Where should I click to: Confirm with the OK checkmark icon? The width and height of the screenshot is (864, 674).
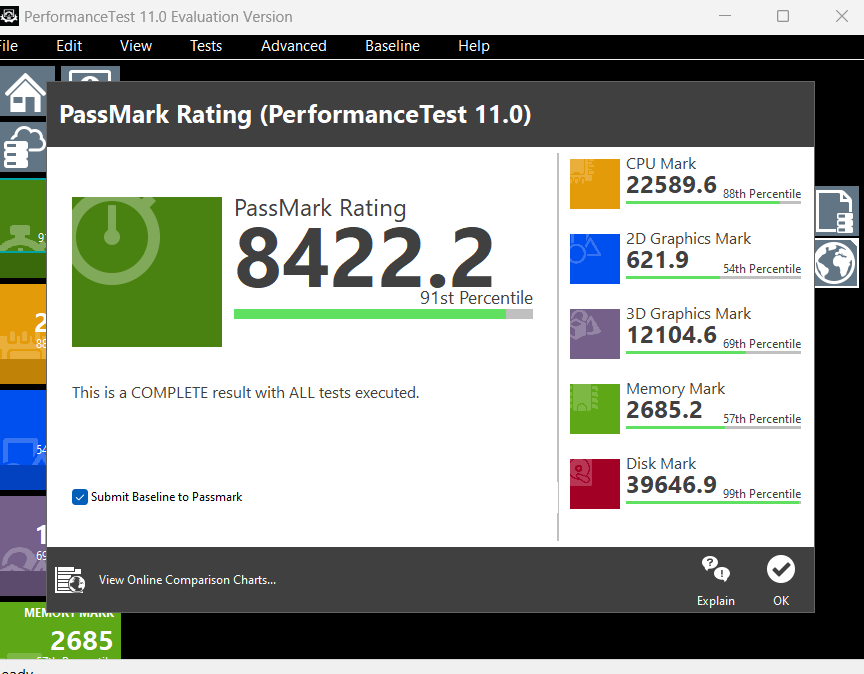click(781, 569)
